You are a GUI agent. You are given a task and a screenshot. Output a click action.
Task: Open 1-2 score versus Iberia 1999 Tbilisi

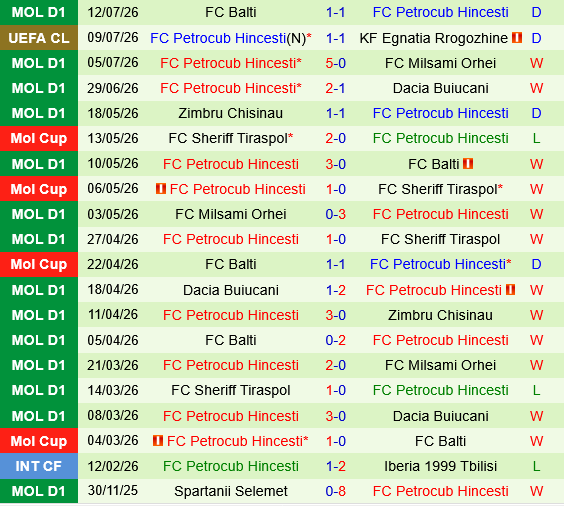336,466
